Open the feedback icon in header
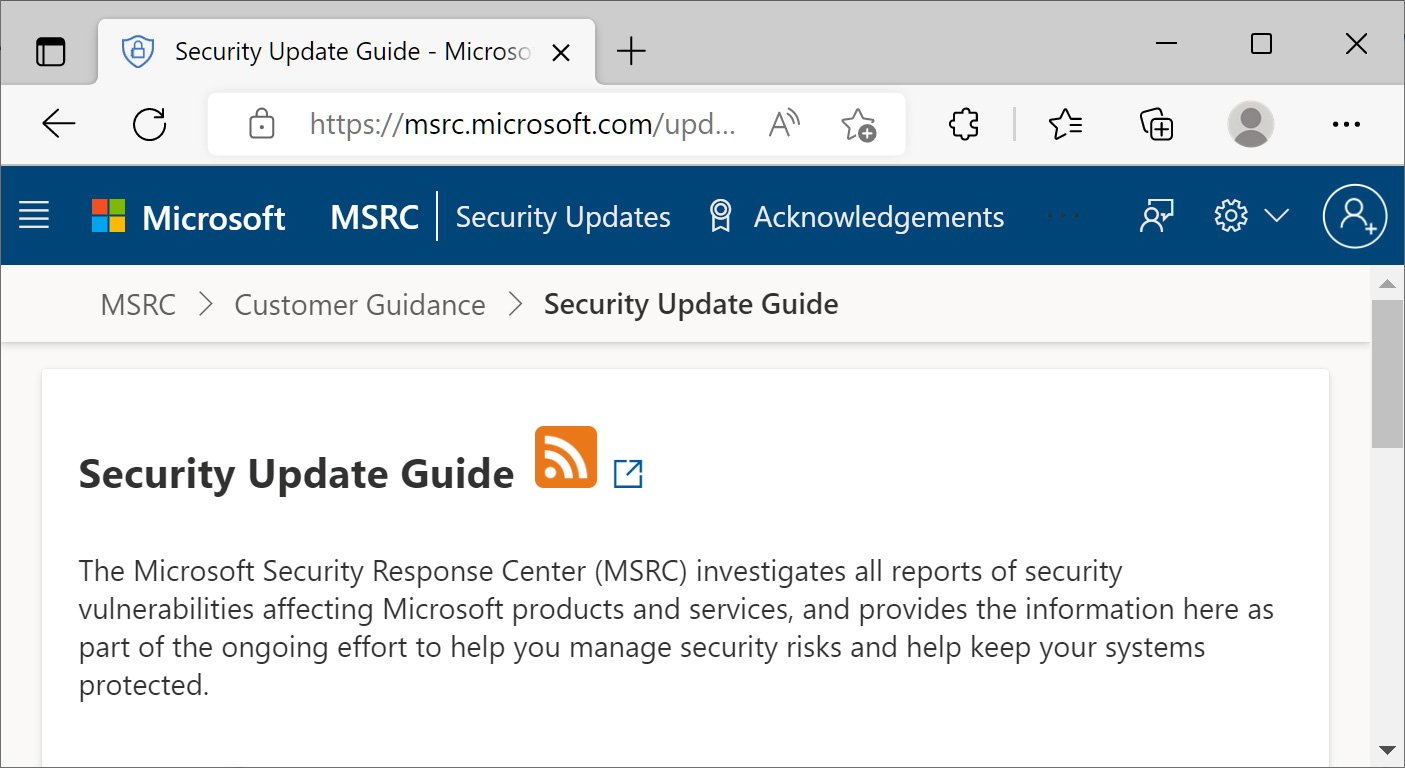This screenshot has height=768, width=1405. (1156, 215)
